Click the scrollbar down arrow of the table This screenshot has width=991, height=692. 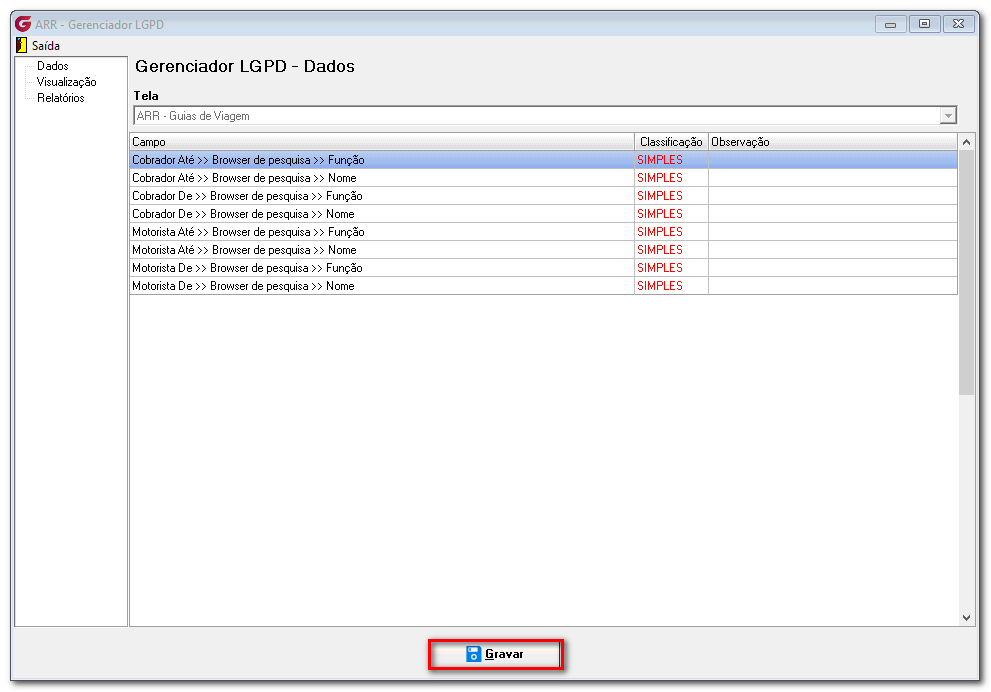966,618
